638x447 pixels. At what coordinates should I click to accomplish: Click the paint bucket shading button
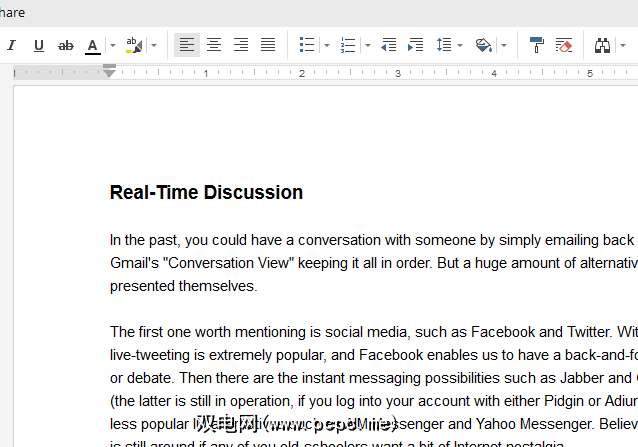click(484, 45)
